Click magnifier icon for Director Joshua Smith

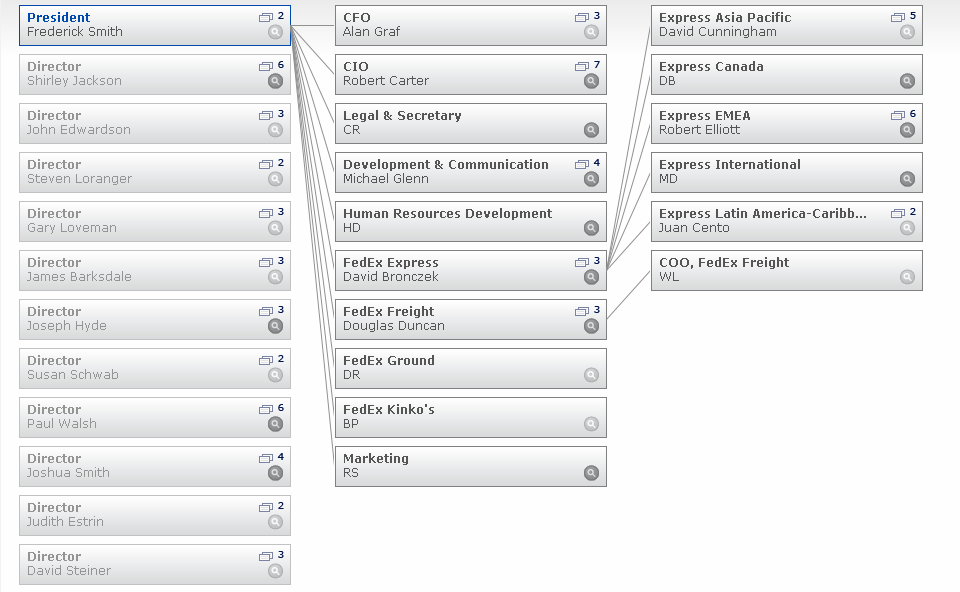[276, 473]
